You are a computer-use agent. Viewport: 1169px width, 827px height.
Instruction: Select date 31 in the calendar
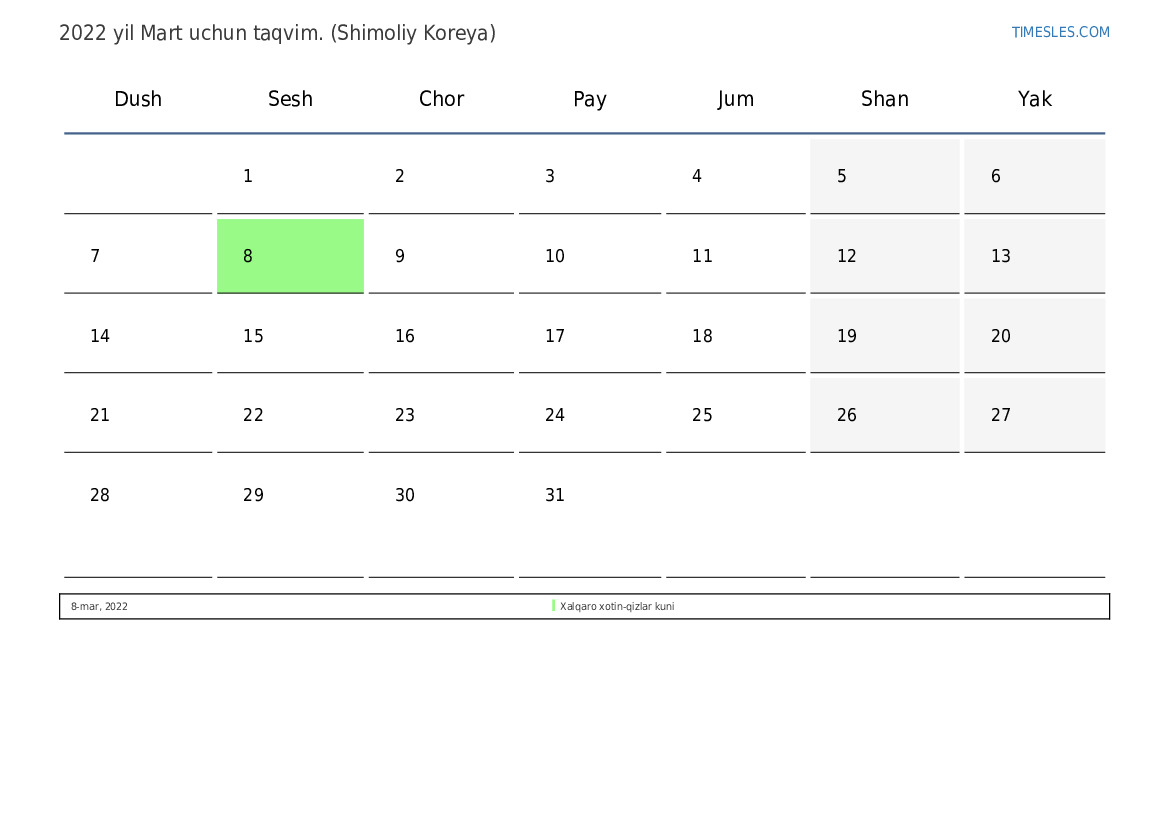pos(590,518)
